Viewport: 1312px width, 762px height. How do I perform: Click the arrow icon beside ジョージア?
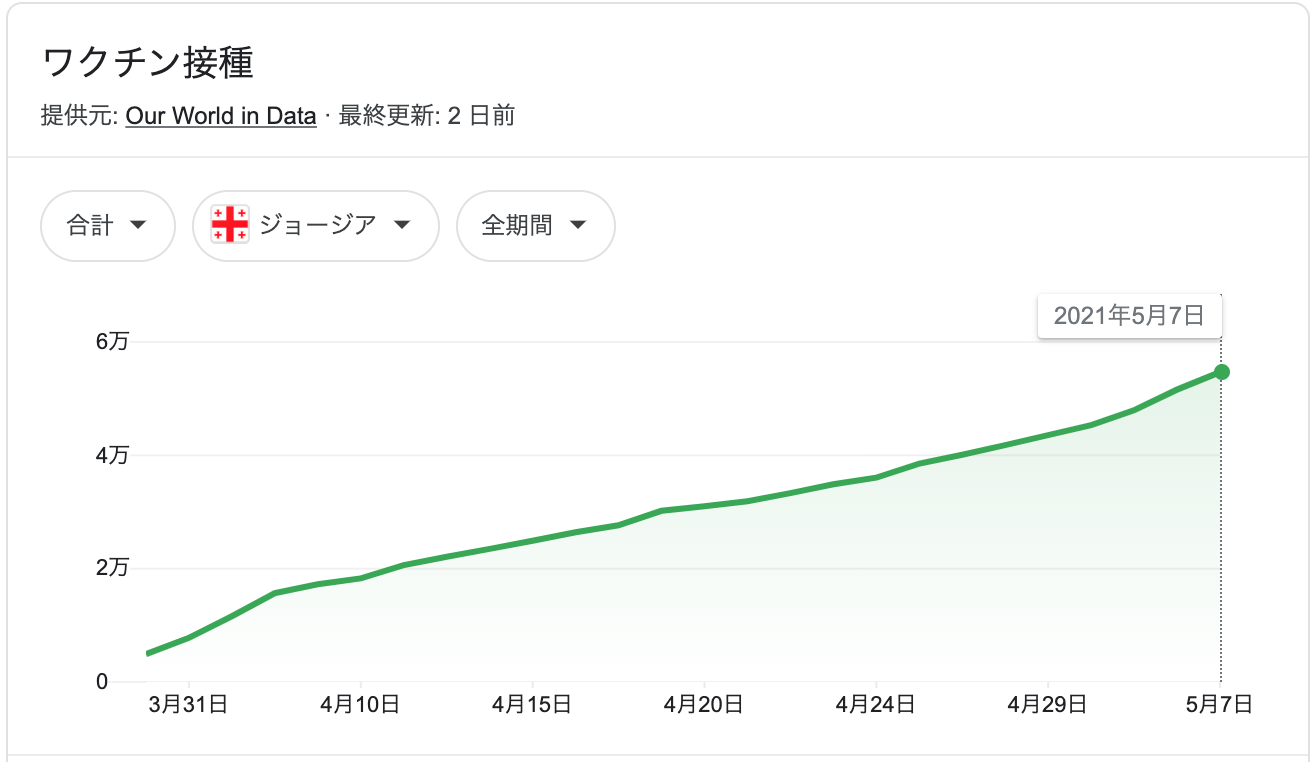pyautogui.click(x=402, y=226)
